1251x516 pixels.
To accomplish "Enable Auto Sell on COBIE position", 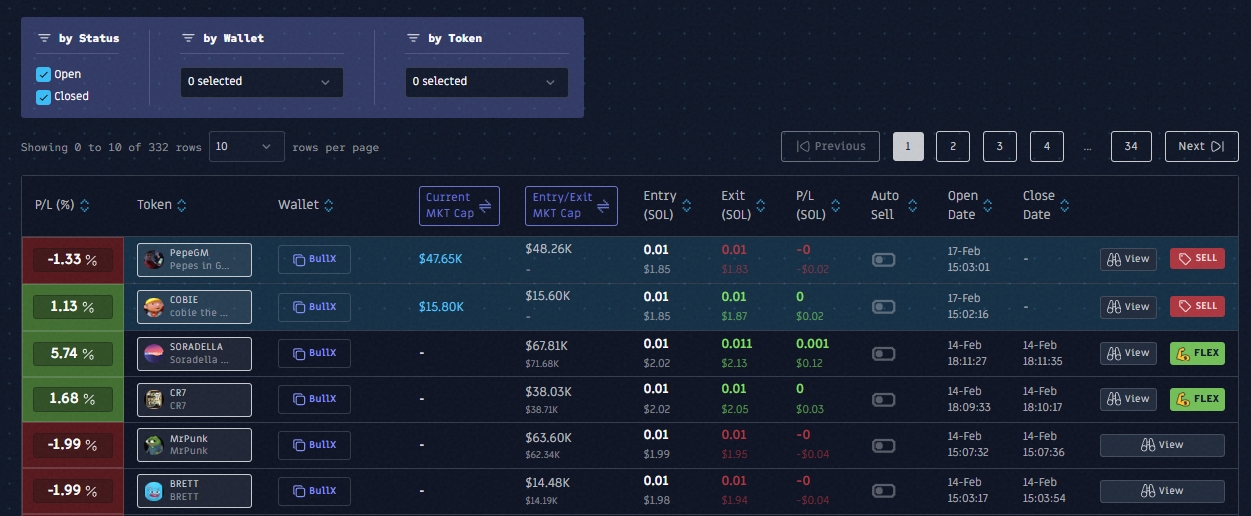I will click(x=884, y=307).
